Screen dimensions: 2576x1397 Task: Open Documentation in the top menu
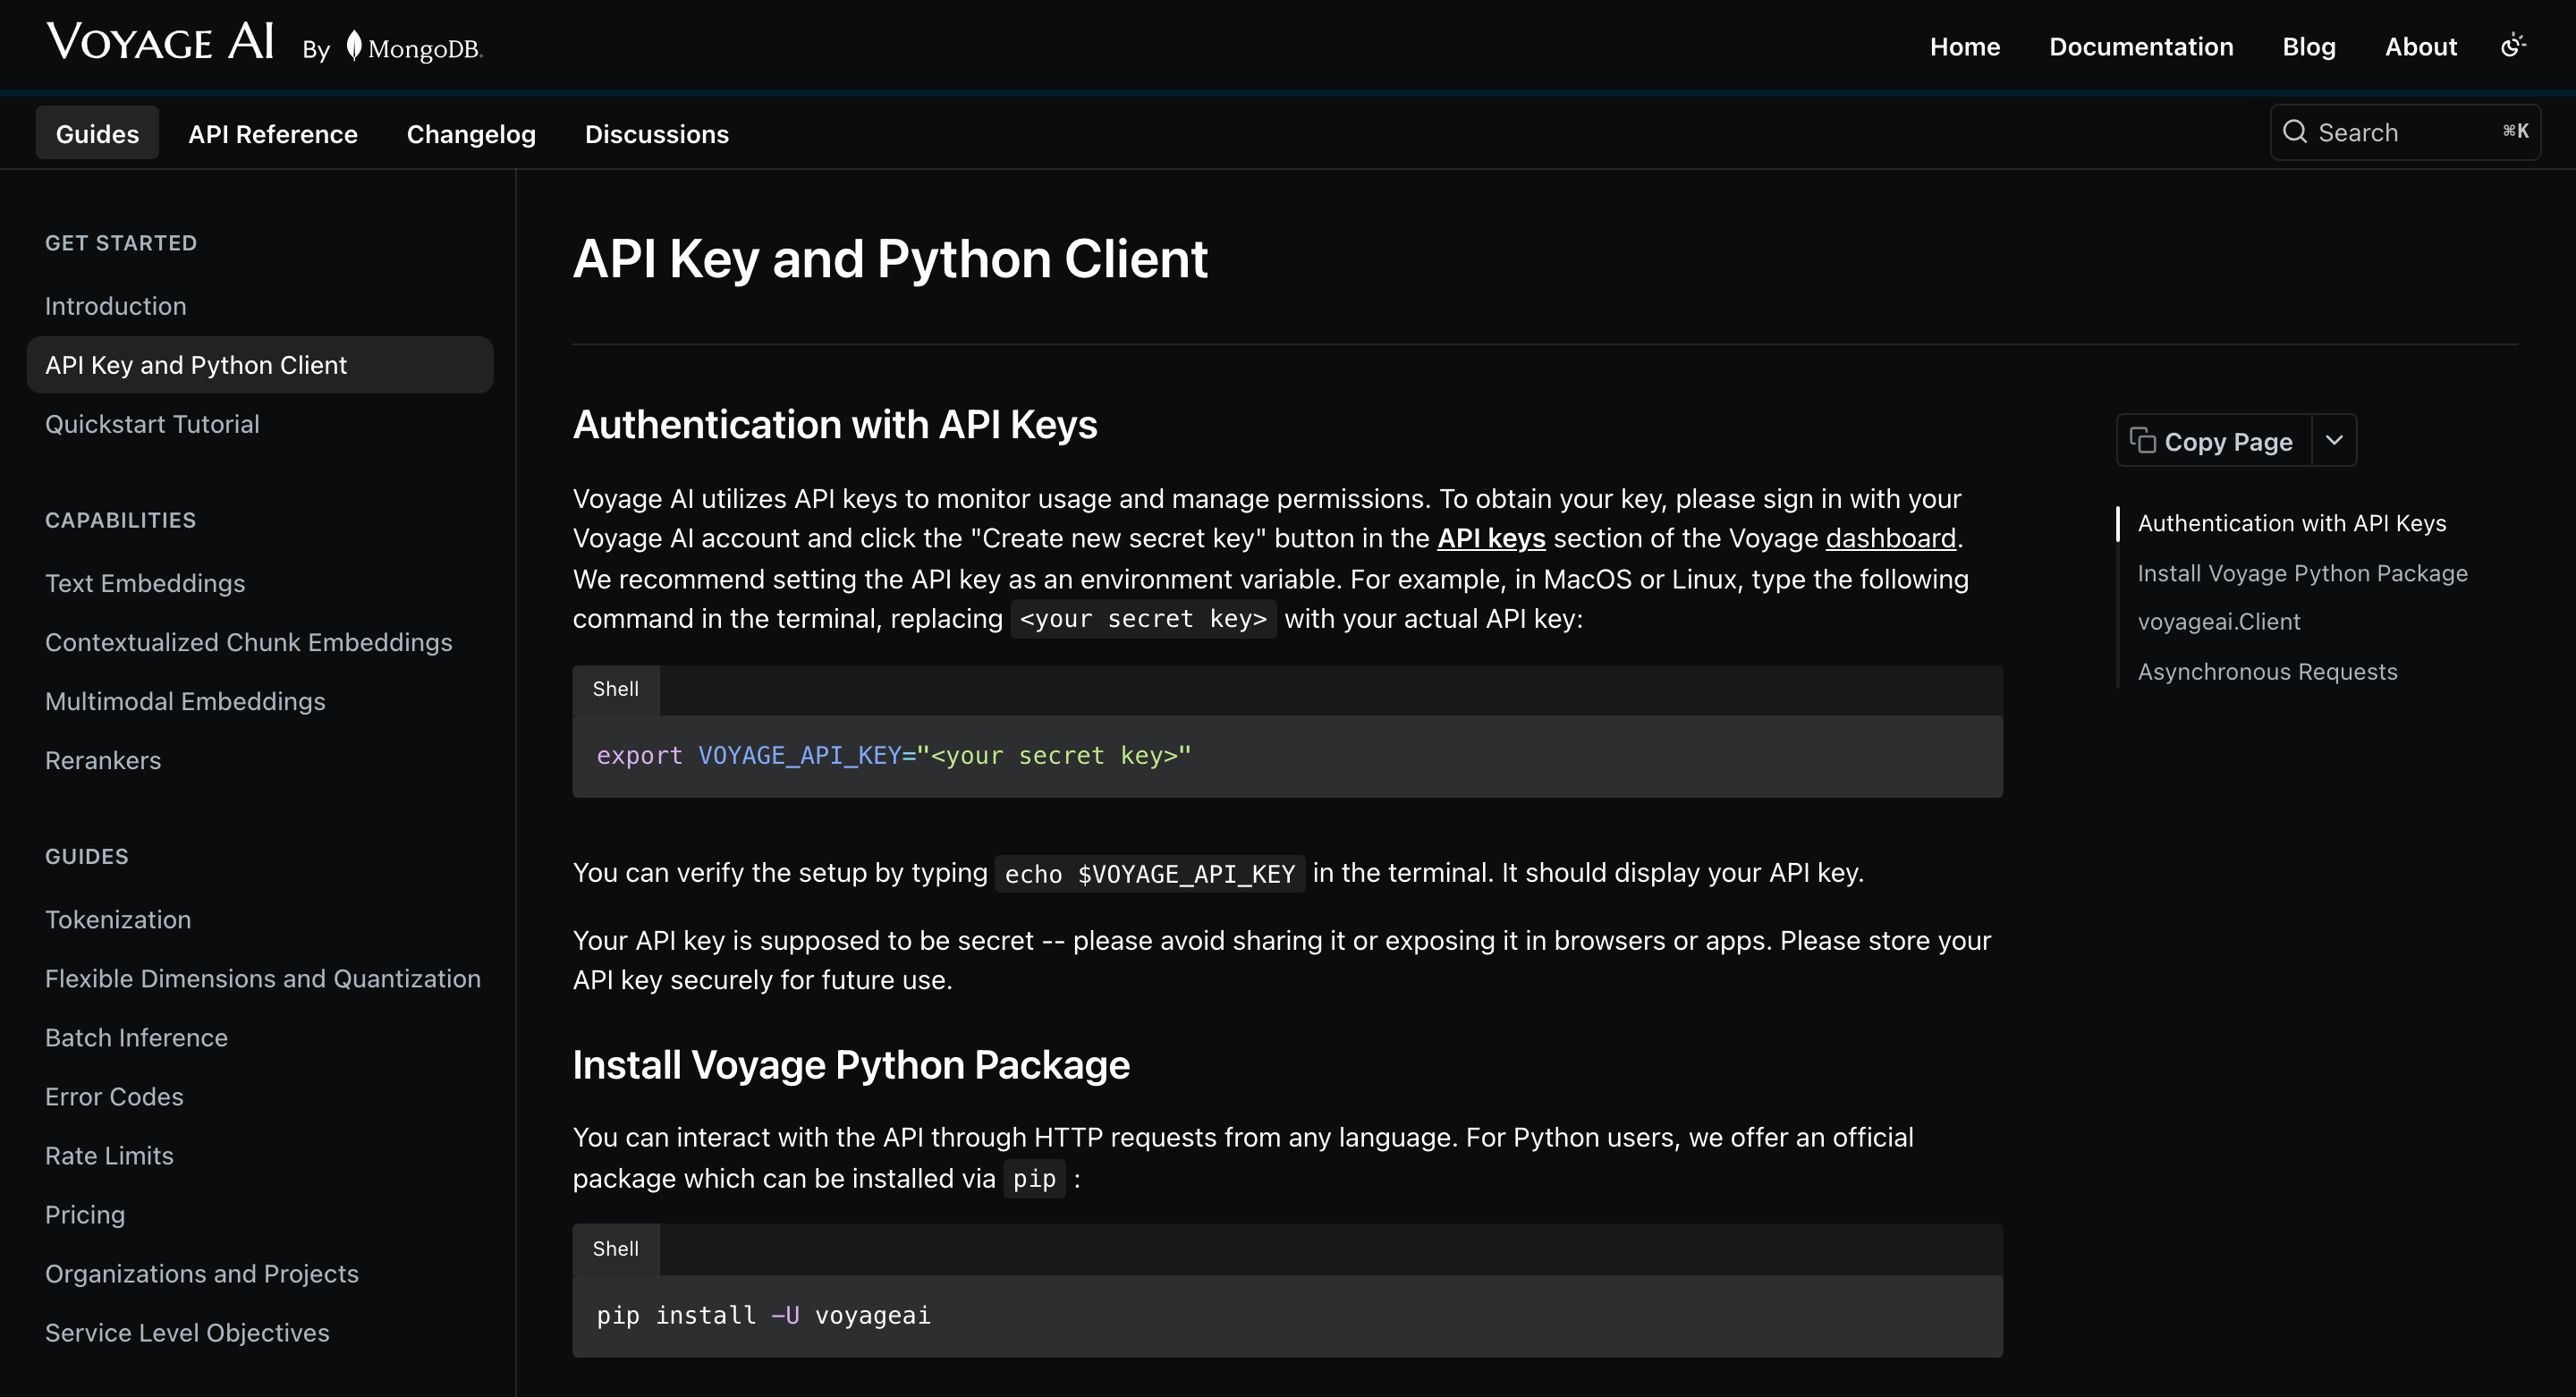point(2141,46)
